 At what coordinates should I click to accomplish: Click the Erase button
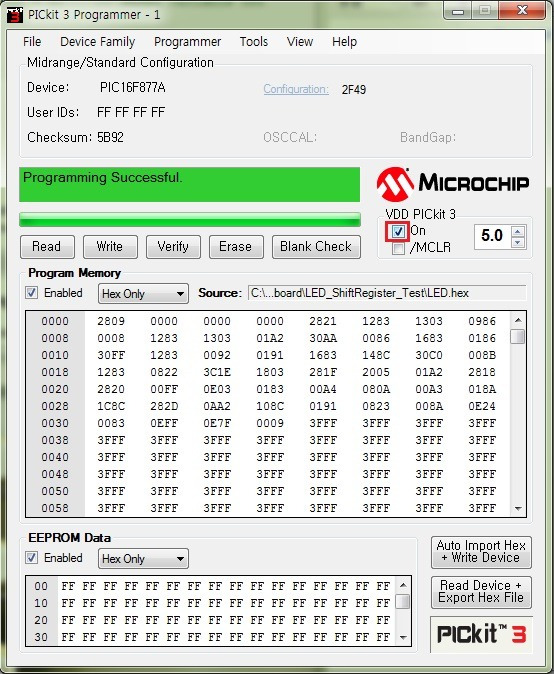click(x=236, y=247)
